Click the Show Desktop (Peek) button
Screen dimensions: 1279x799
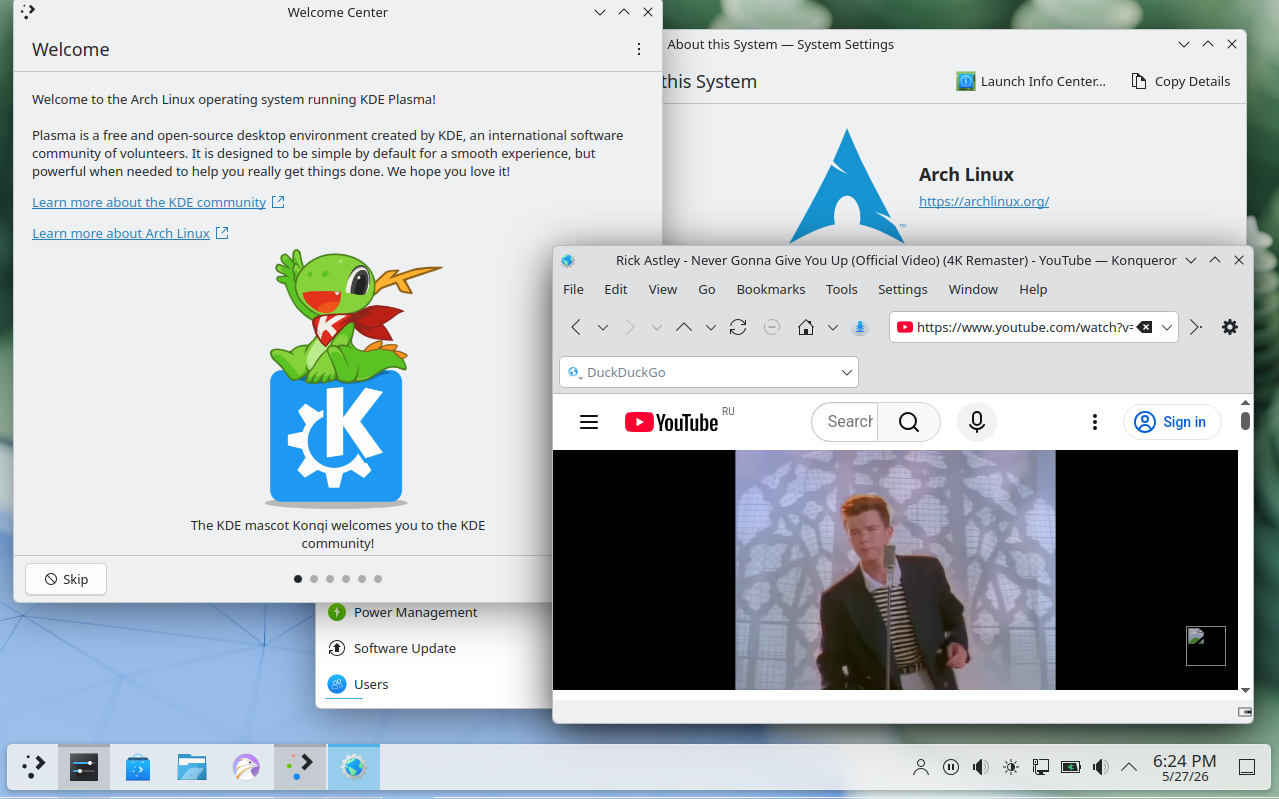click(1247, 767)
